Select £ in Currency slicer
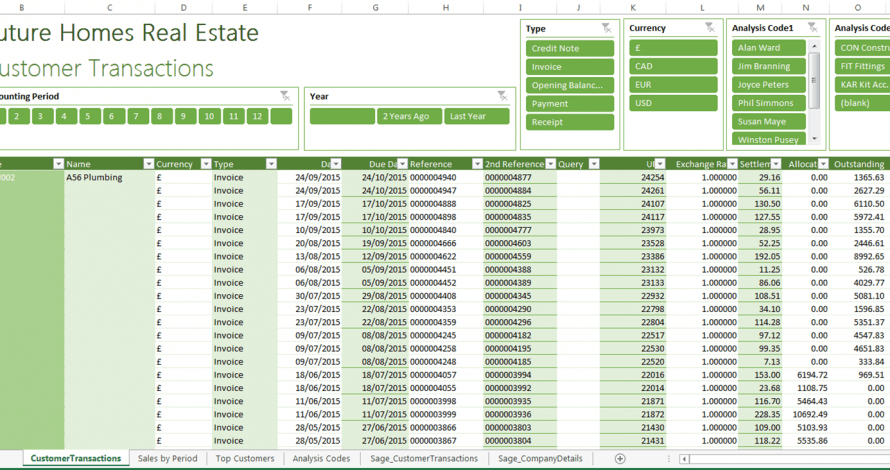The image size is (890, 470). point(673,48)
